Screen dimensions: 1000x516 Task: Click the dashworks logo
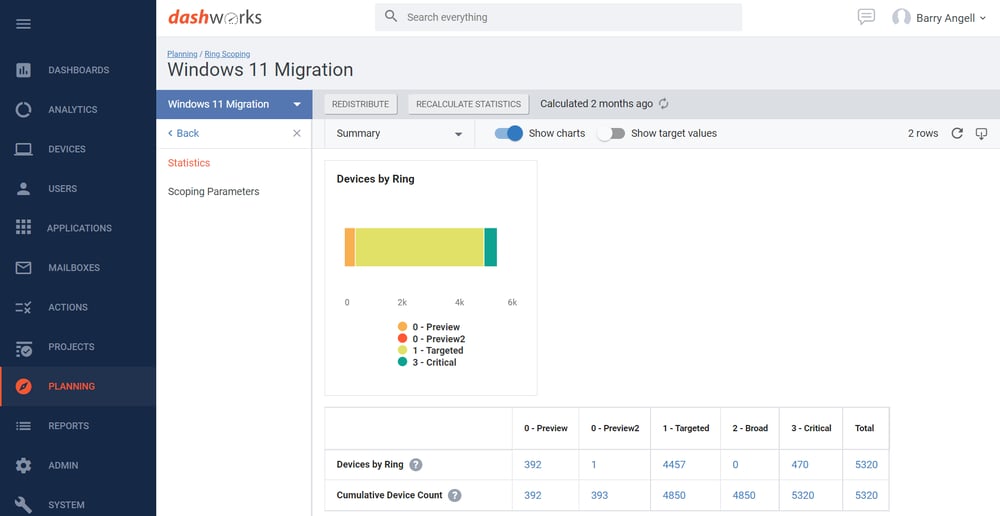(215, 17)
